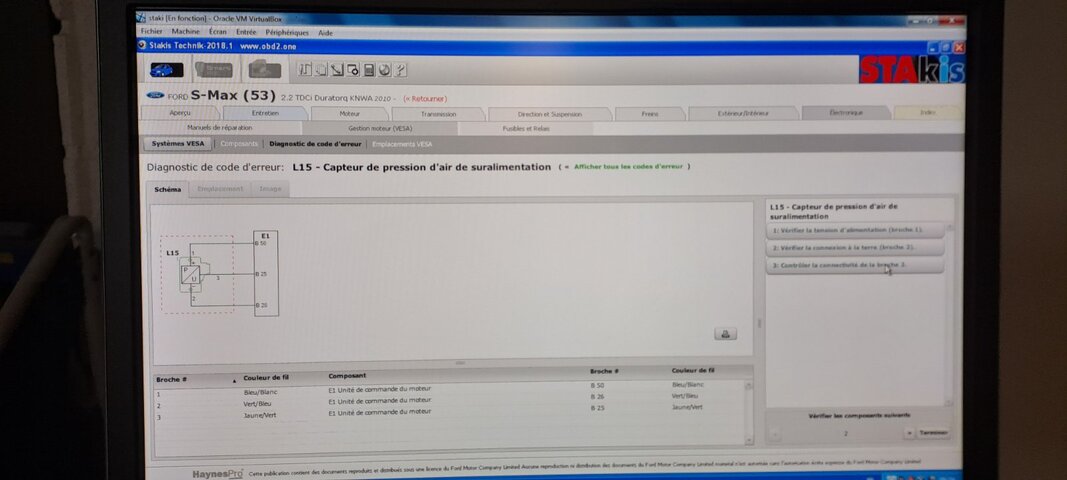Screen dimensions: 1067x480
Task: Open the Écran menu
Action: 218,32
